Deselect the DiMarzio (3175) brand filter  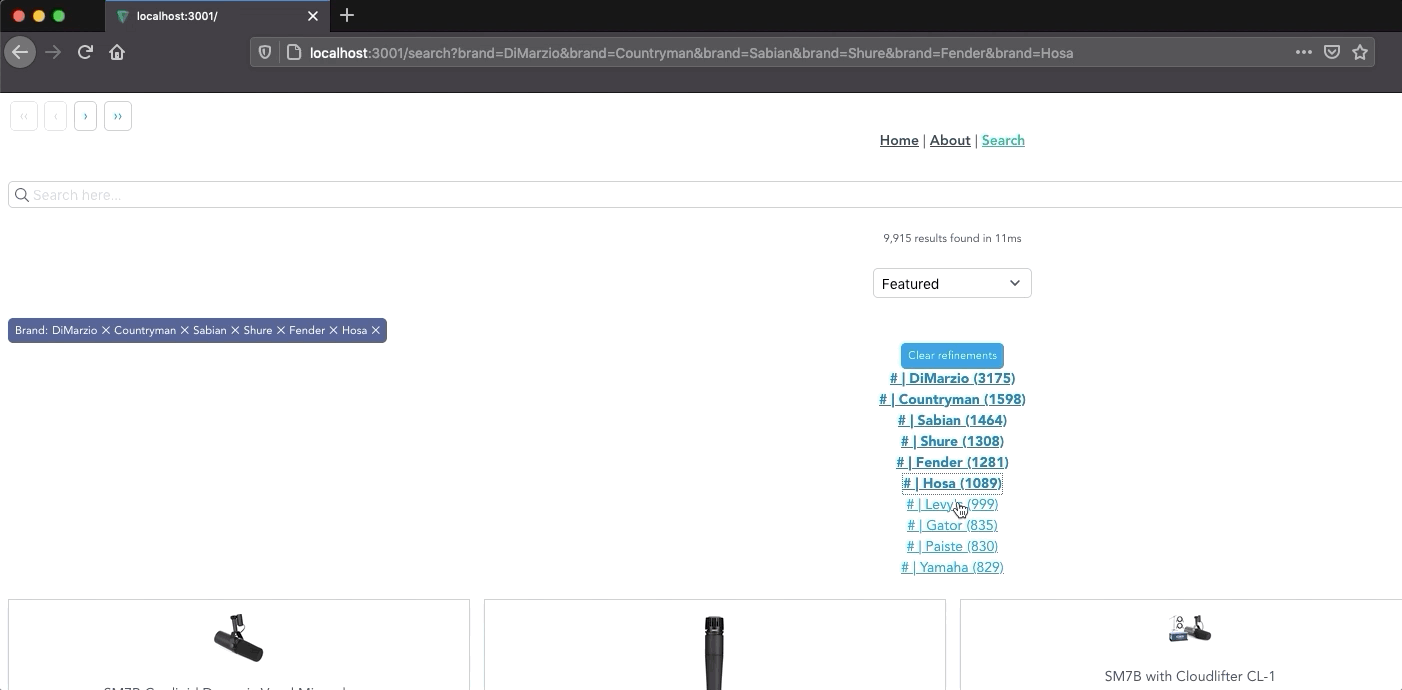coord(952,378)
